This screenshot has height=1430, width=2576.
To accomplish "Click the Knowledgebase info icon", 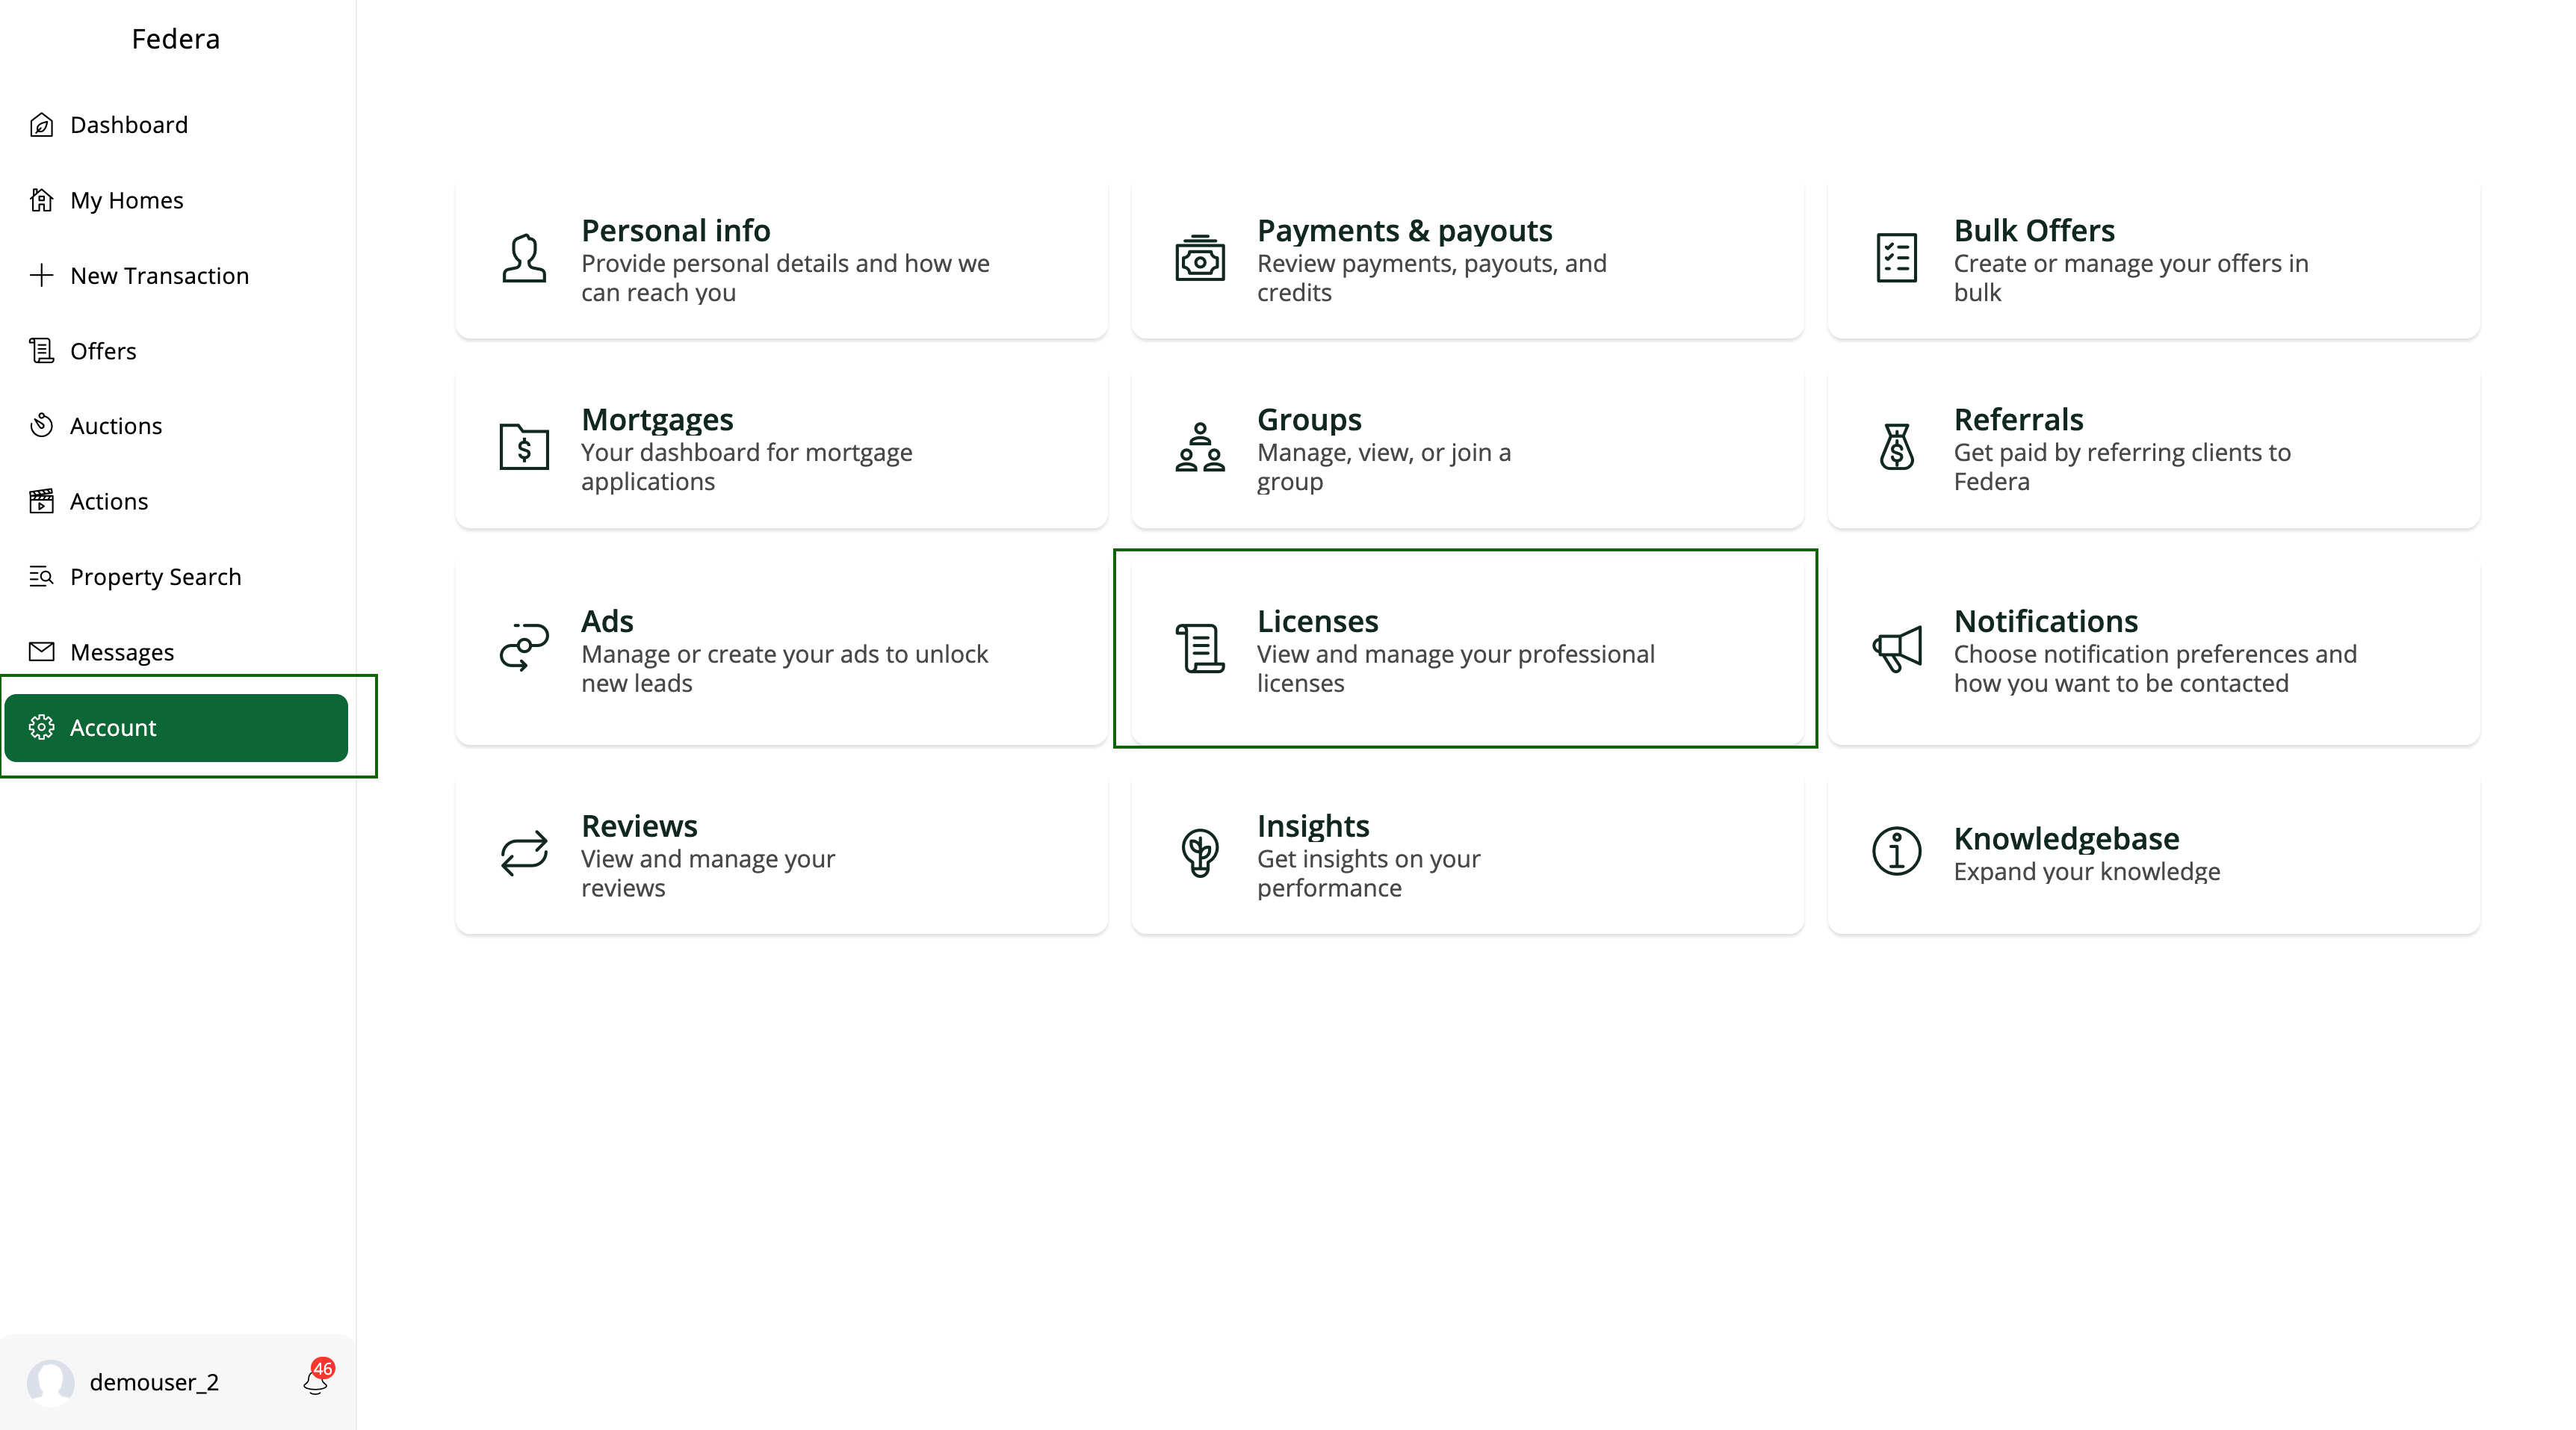I will coord(1896,852).
